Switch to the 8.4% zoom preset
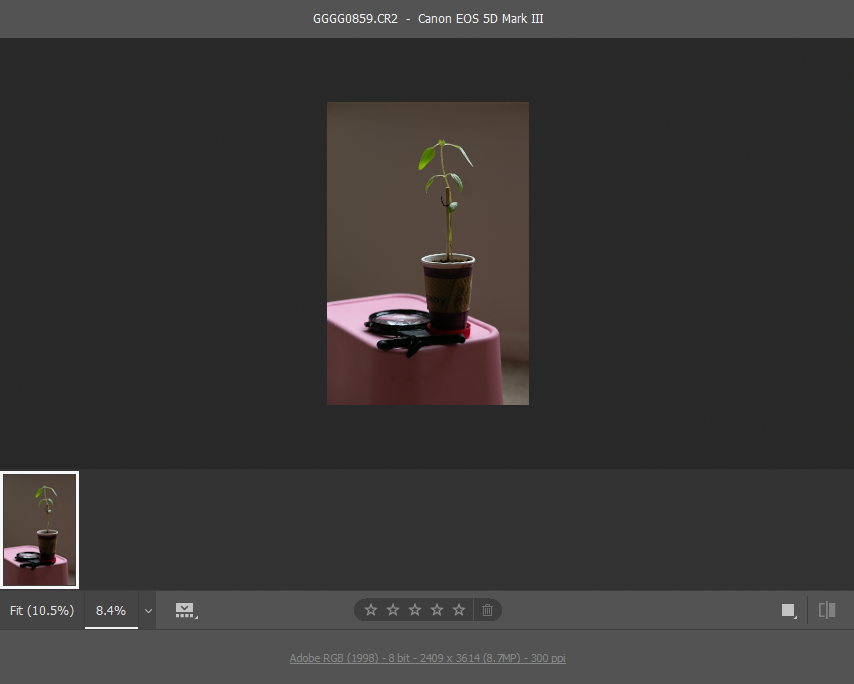 (x=110, y=610)
